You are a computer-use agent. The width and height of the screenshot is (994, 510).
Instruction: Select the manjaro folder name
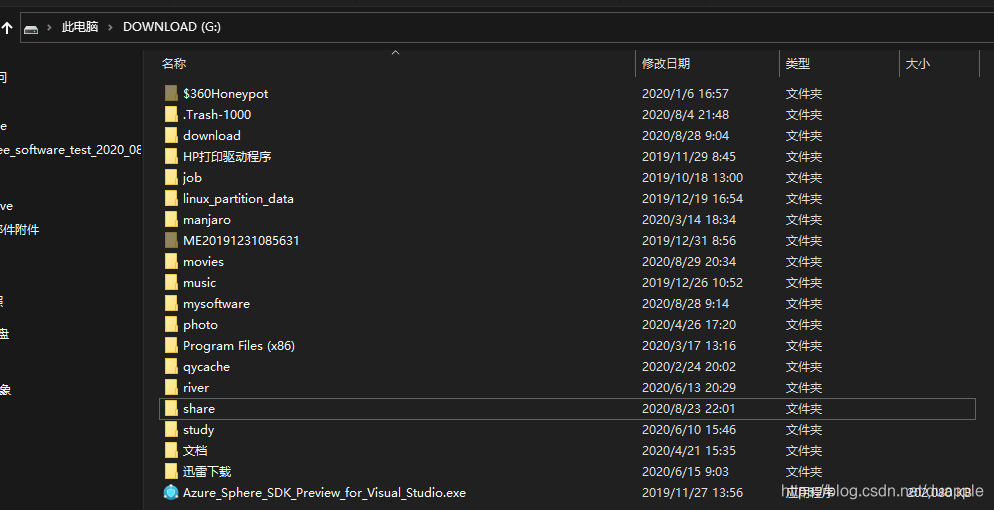tap(207, 219)
